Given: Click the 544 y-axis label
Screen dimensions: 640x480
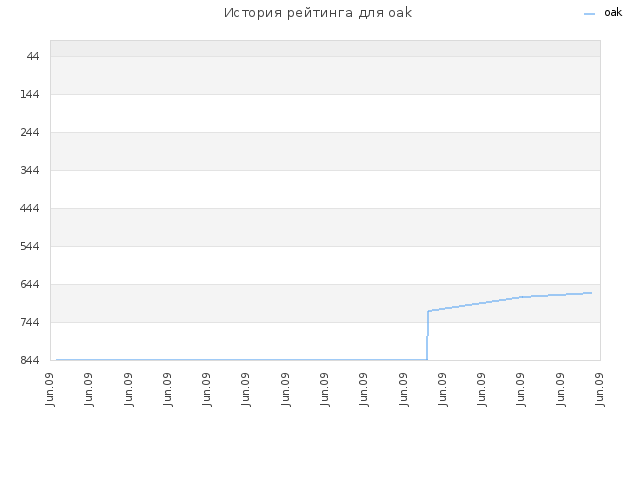Looking at the screenshot, I should [x=30, y=246].
